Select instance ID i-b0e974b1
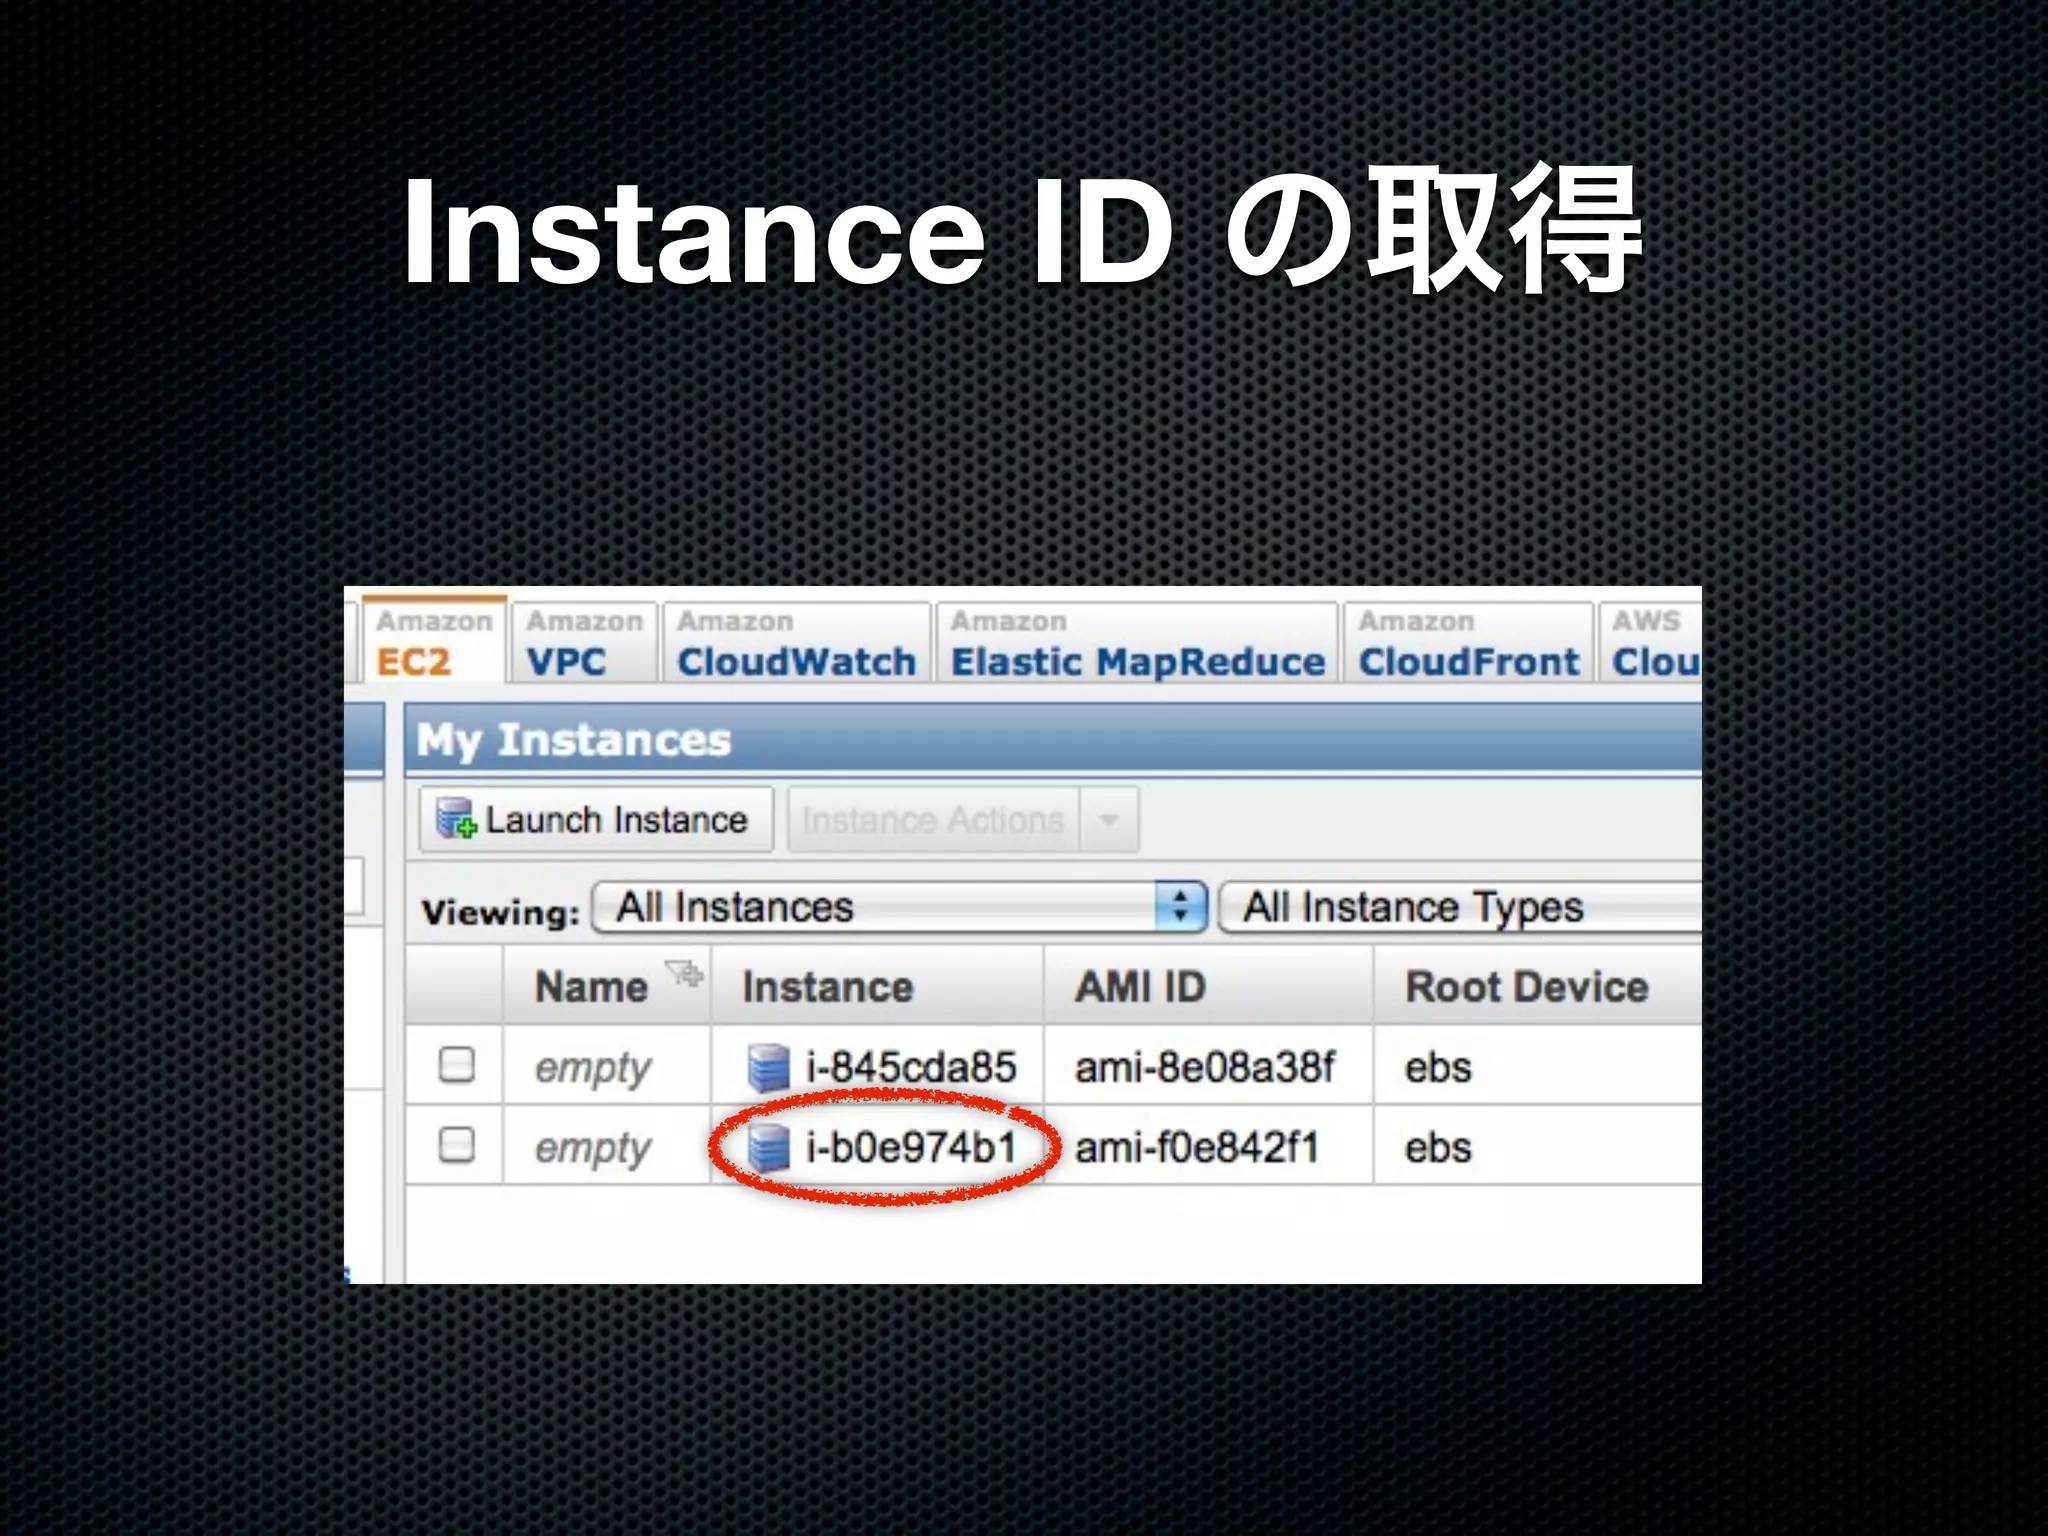The width and height of the screenshot is (2048, 1536). click(911, 1147)
